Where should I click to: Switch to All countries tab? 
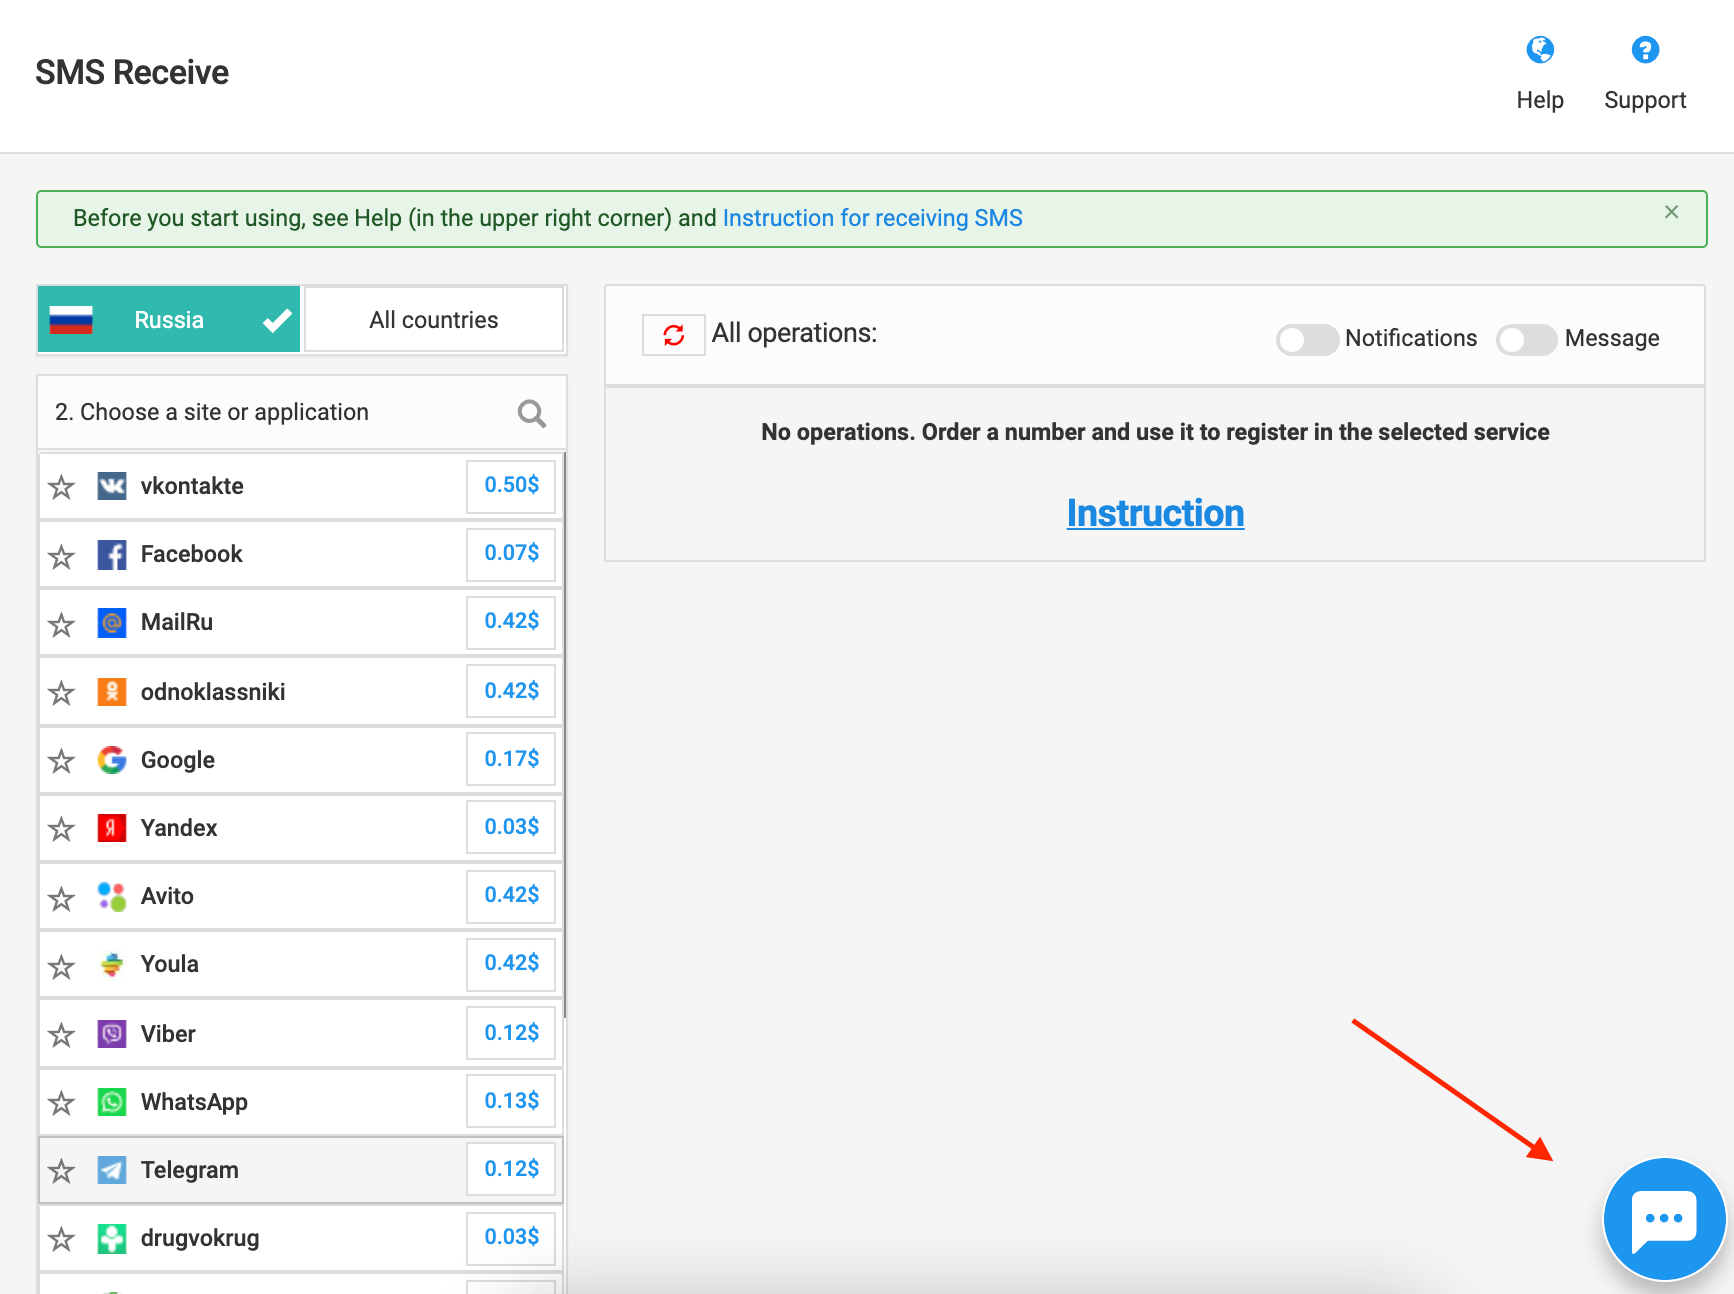(434, 320)
